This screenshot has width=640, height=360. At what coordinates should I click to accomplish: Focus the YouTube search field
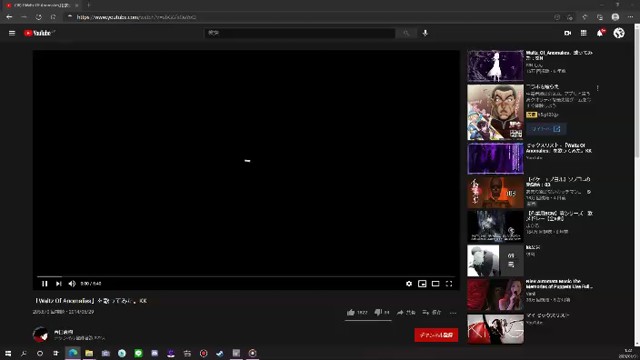coord(300,33)
